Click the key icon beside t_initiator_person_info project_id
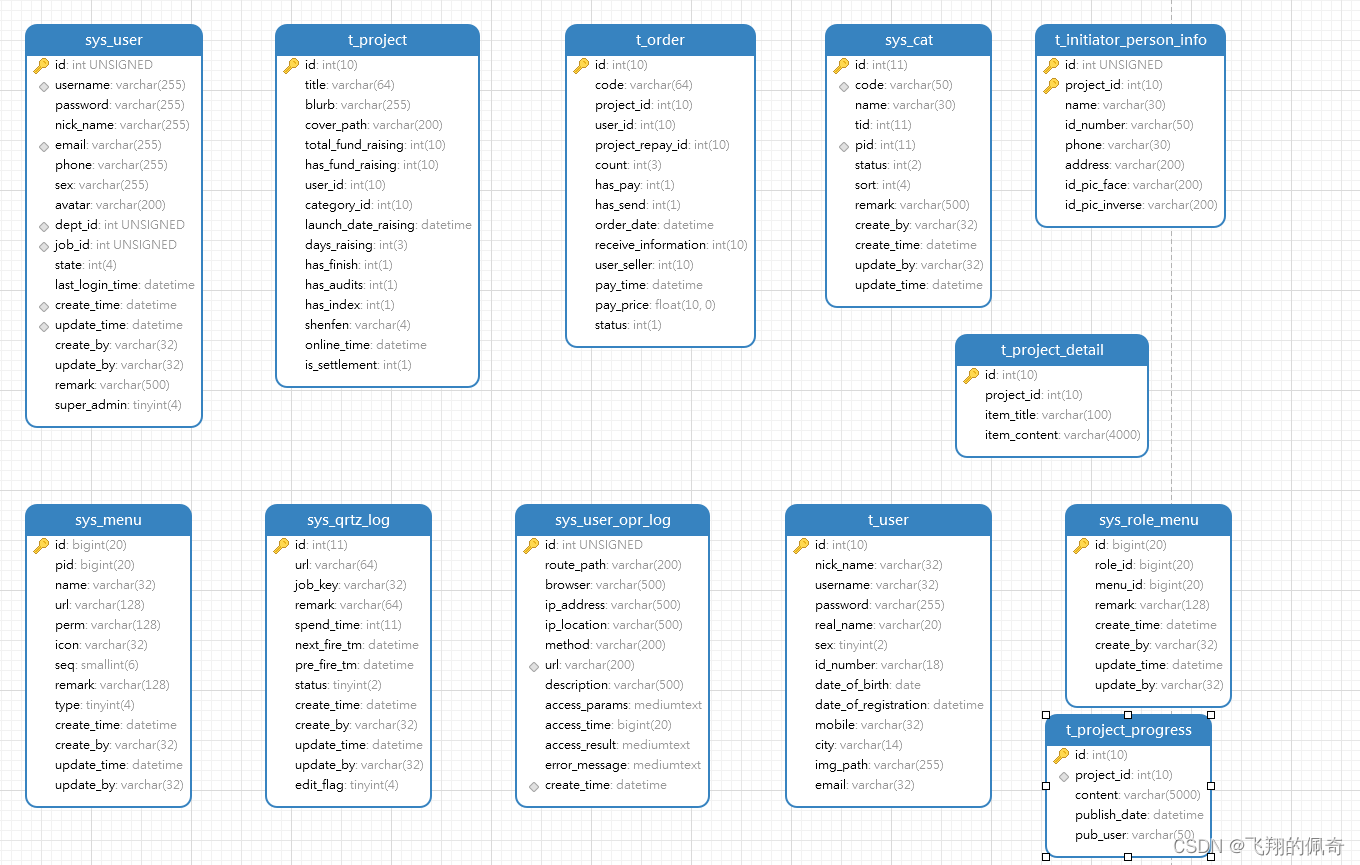 1051,85
